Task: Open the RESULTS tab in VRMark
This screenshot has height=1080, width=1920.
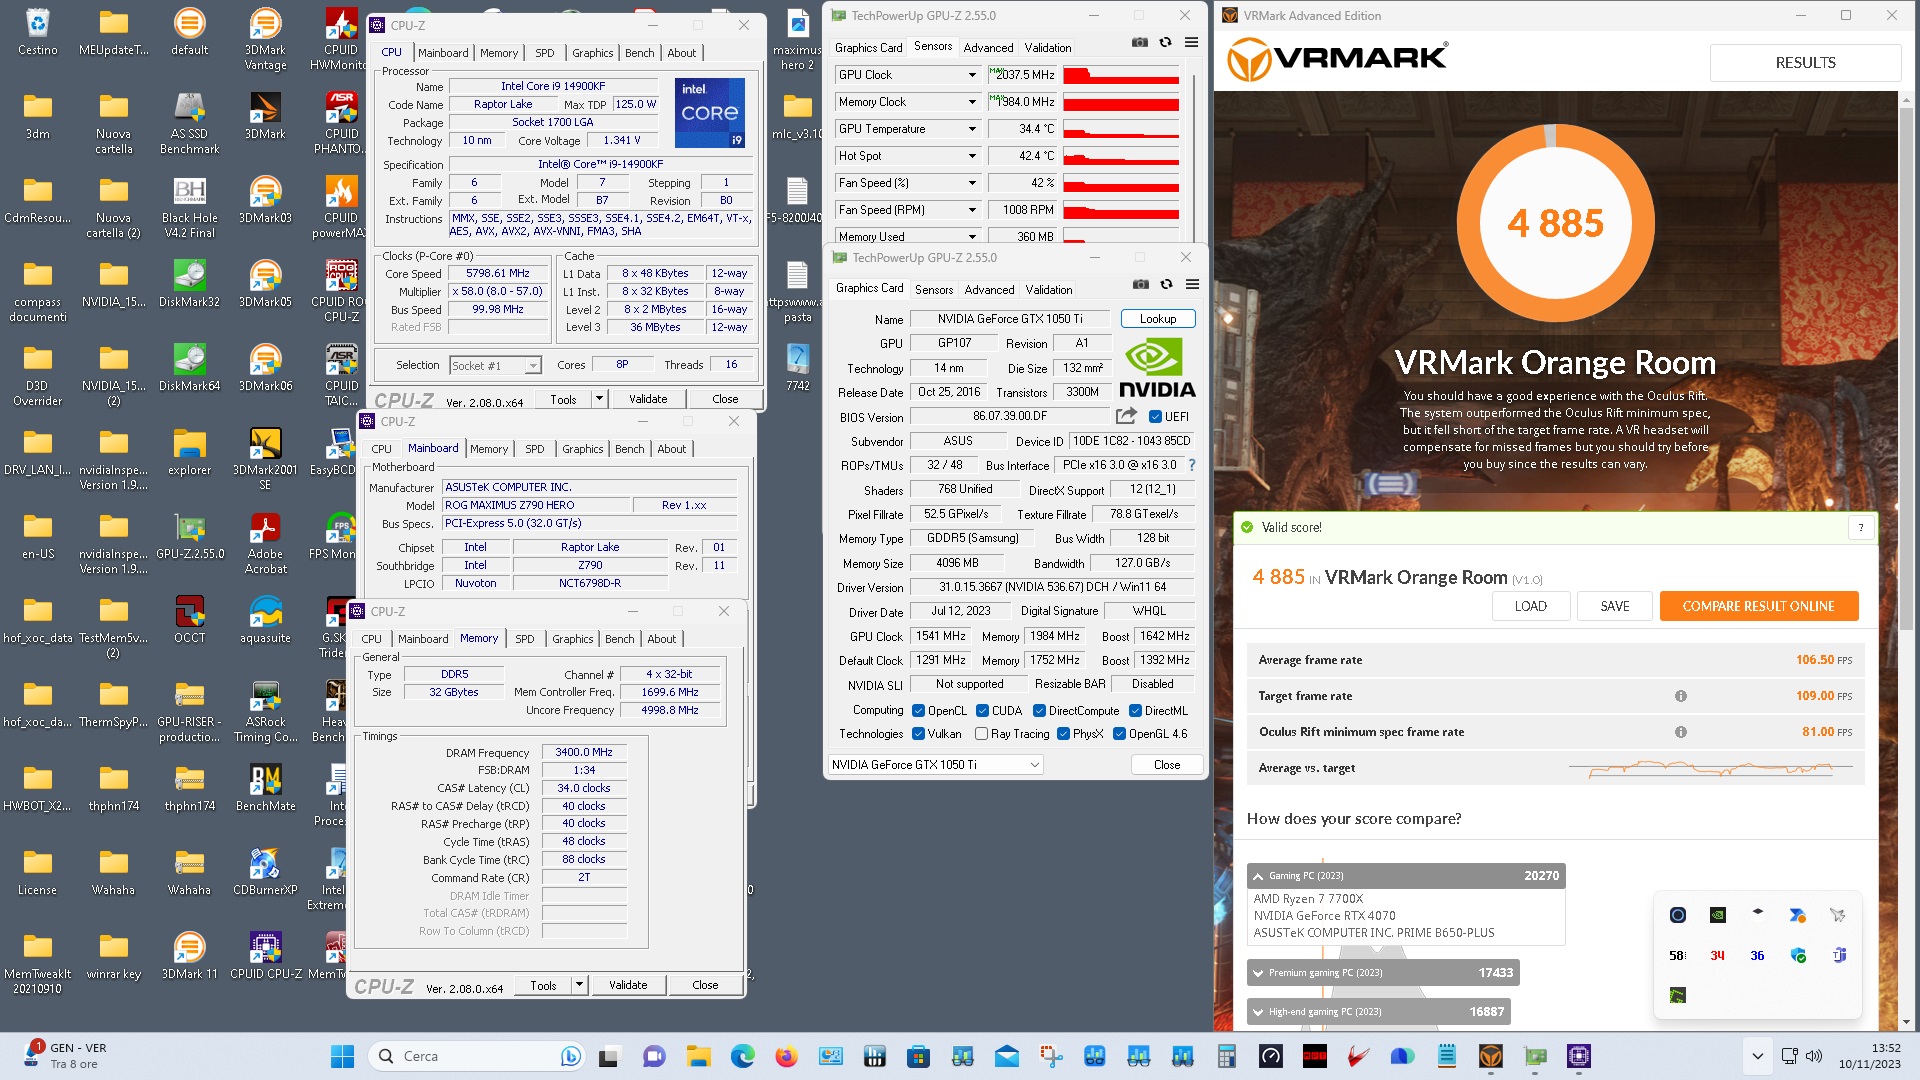Action: coord(1805,63)
